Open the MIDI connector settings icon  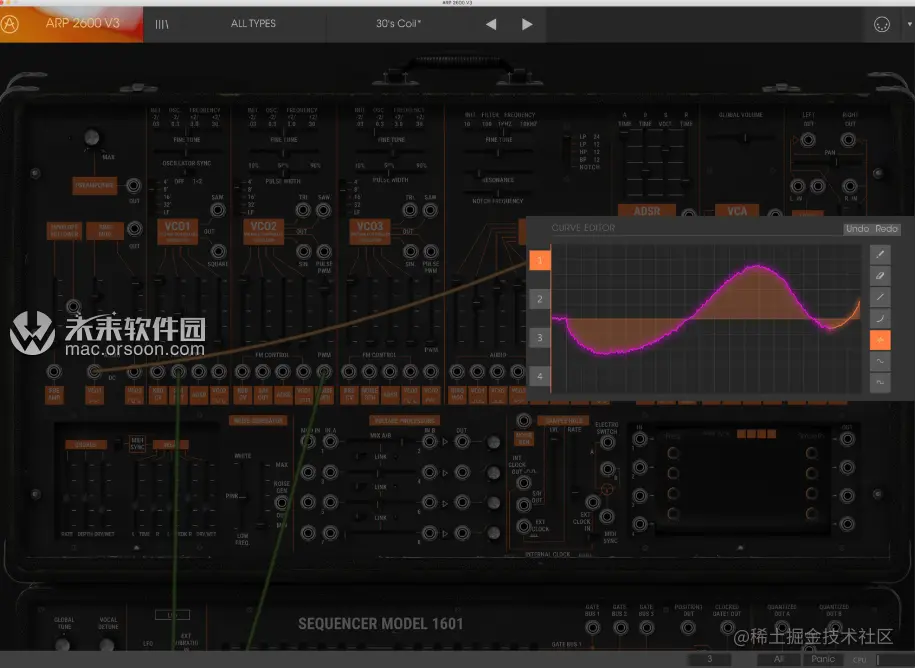[882, 25]
